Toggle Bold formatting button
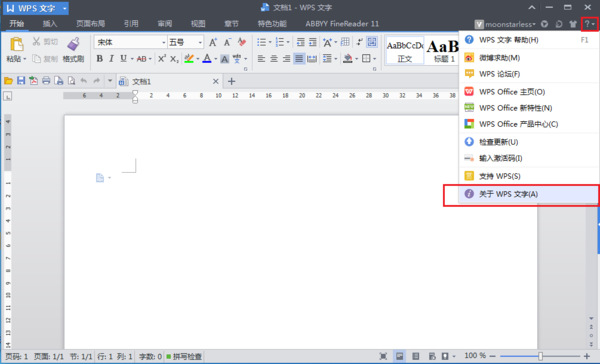Image resolution: width=600 pixels, height=364 pixels. click(x=99, y=59)
